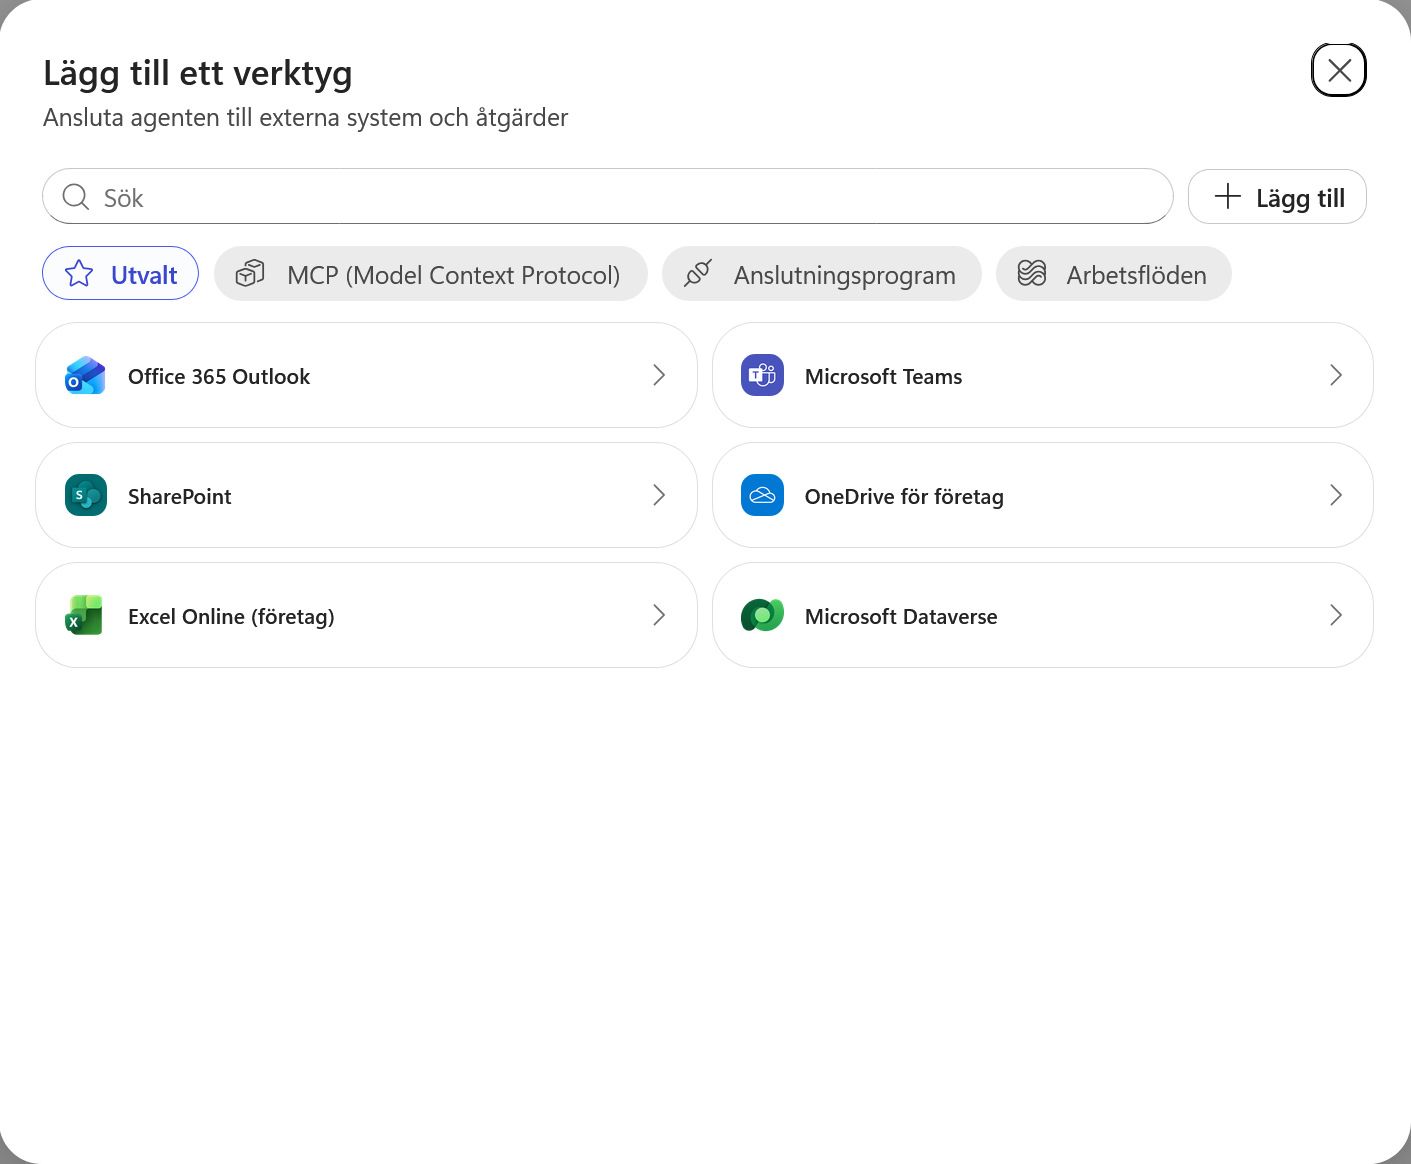The image size is (1411, 1164).
Task: Click the OneDrive för företag cloud icon
Action: (762, 496)
